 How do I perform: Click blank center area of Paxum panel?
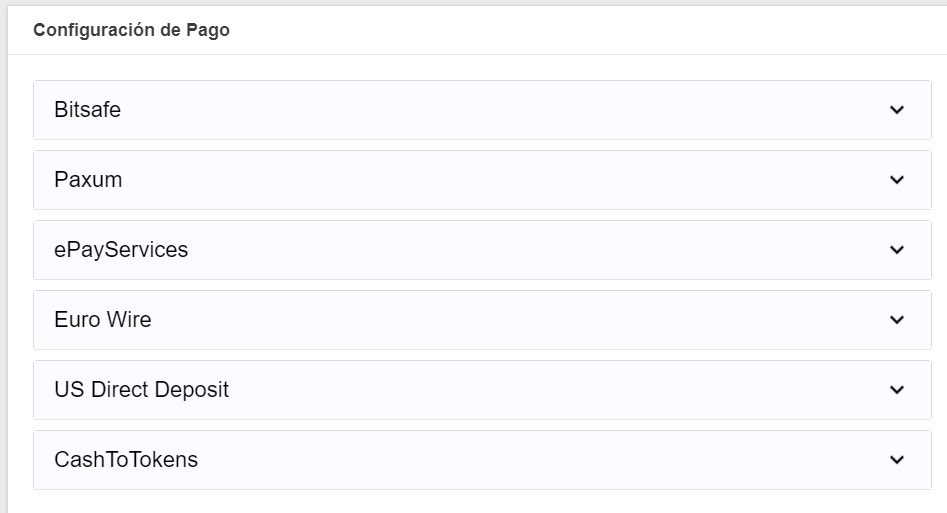click(x=480, y=180)
